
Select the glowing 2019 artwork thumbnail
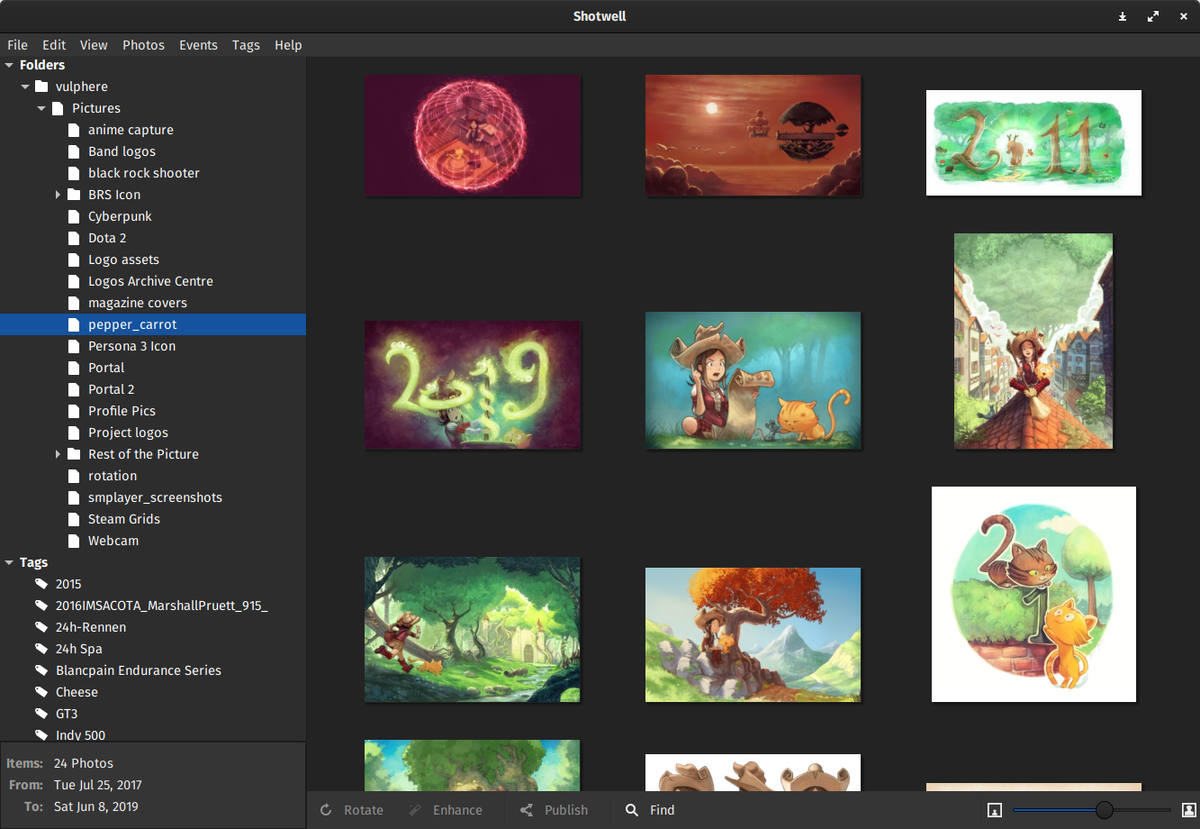pos(472,385)
